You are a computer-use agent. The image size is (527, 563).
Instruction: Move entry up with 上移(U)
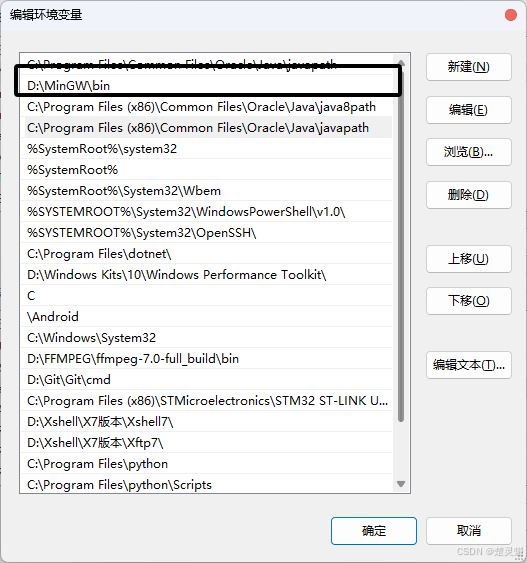468,259
